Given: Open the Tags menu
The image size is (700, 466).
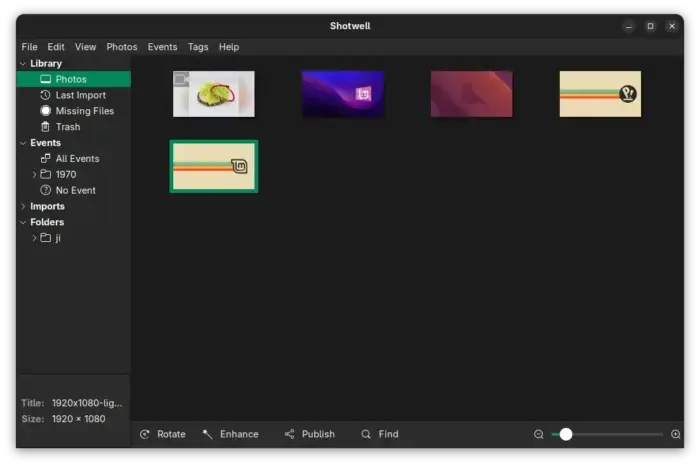Looking at the screenshot, I should tap(198, 47).
